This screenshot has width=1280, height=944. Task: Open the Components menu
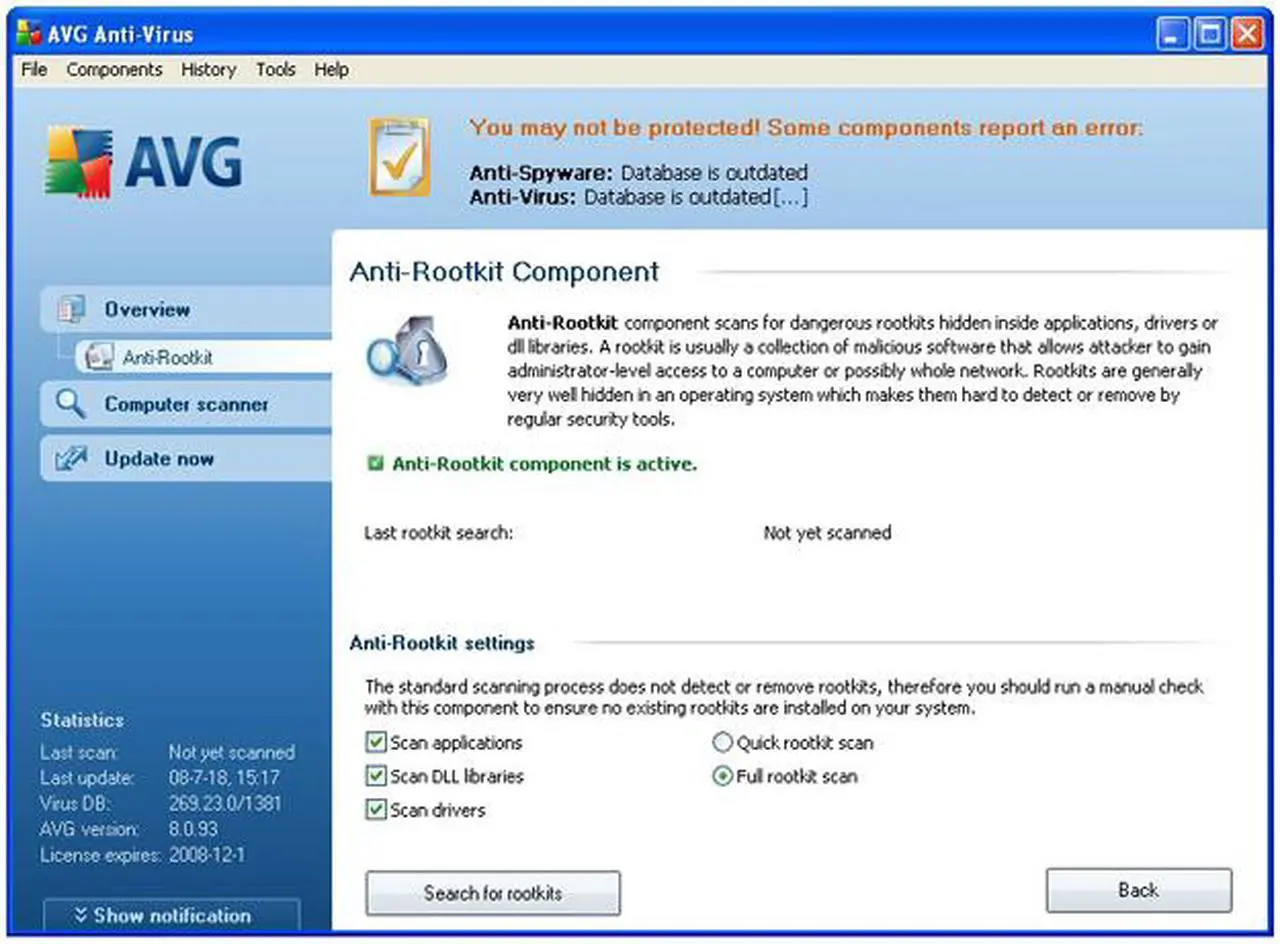coord(114,69)
